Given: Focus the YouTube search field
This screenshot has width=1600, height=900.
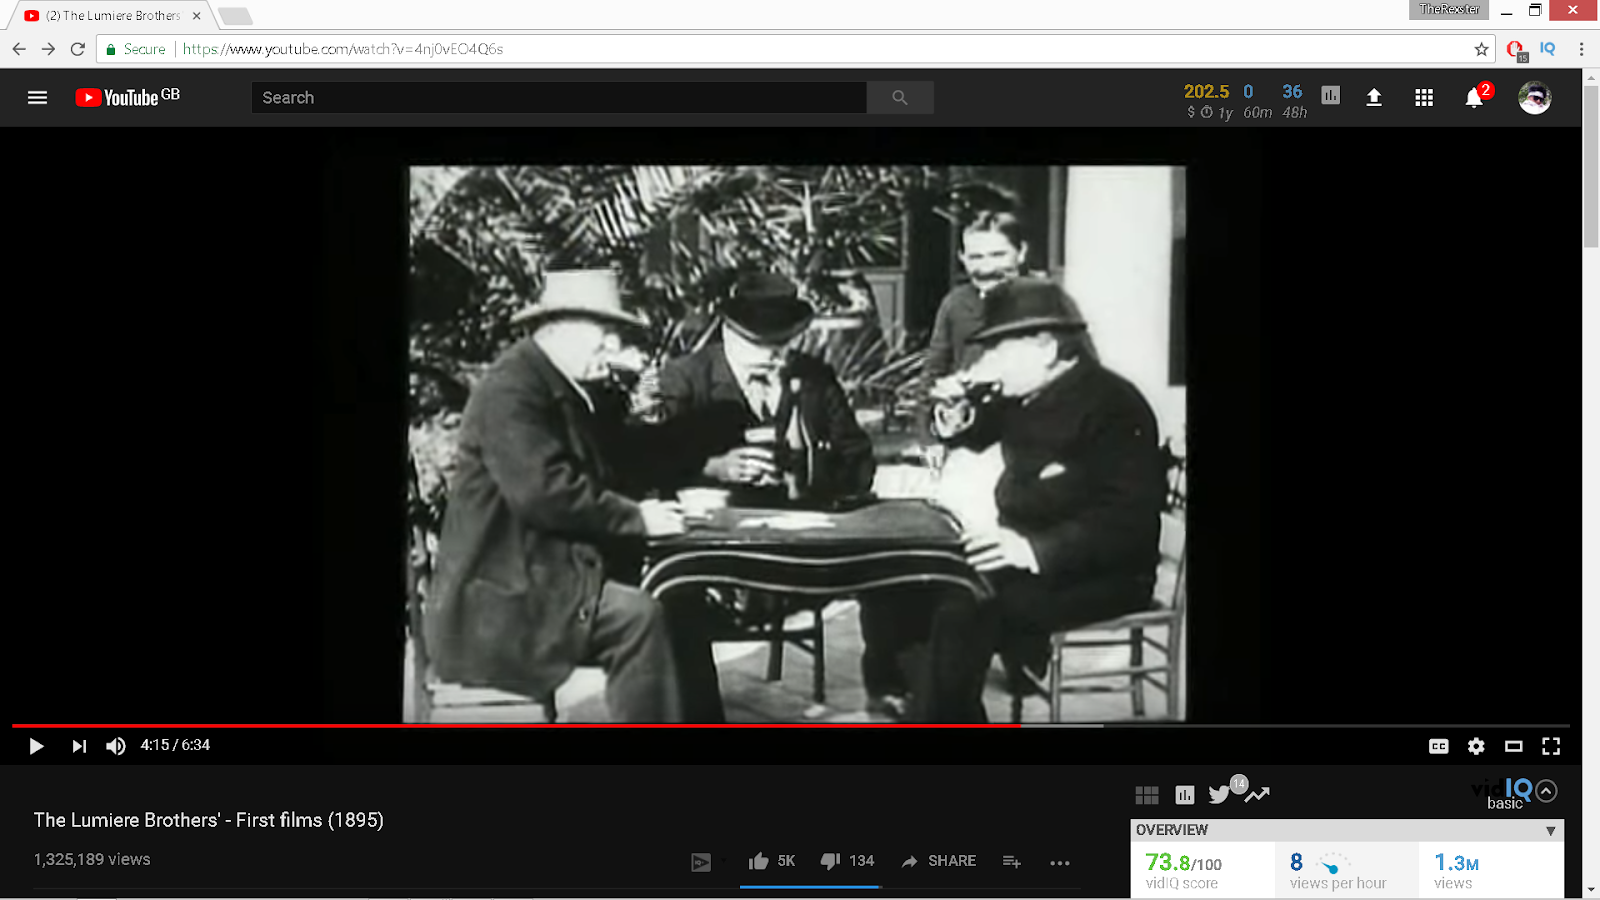Looking at the screenshot, I should pos(559,97).
